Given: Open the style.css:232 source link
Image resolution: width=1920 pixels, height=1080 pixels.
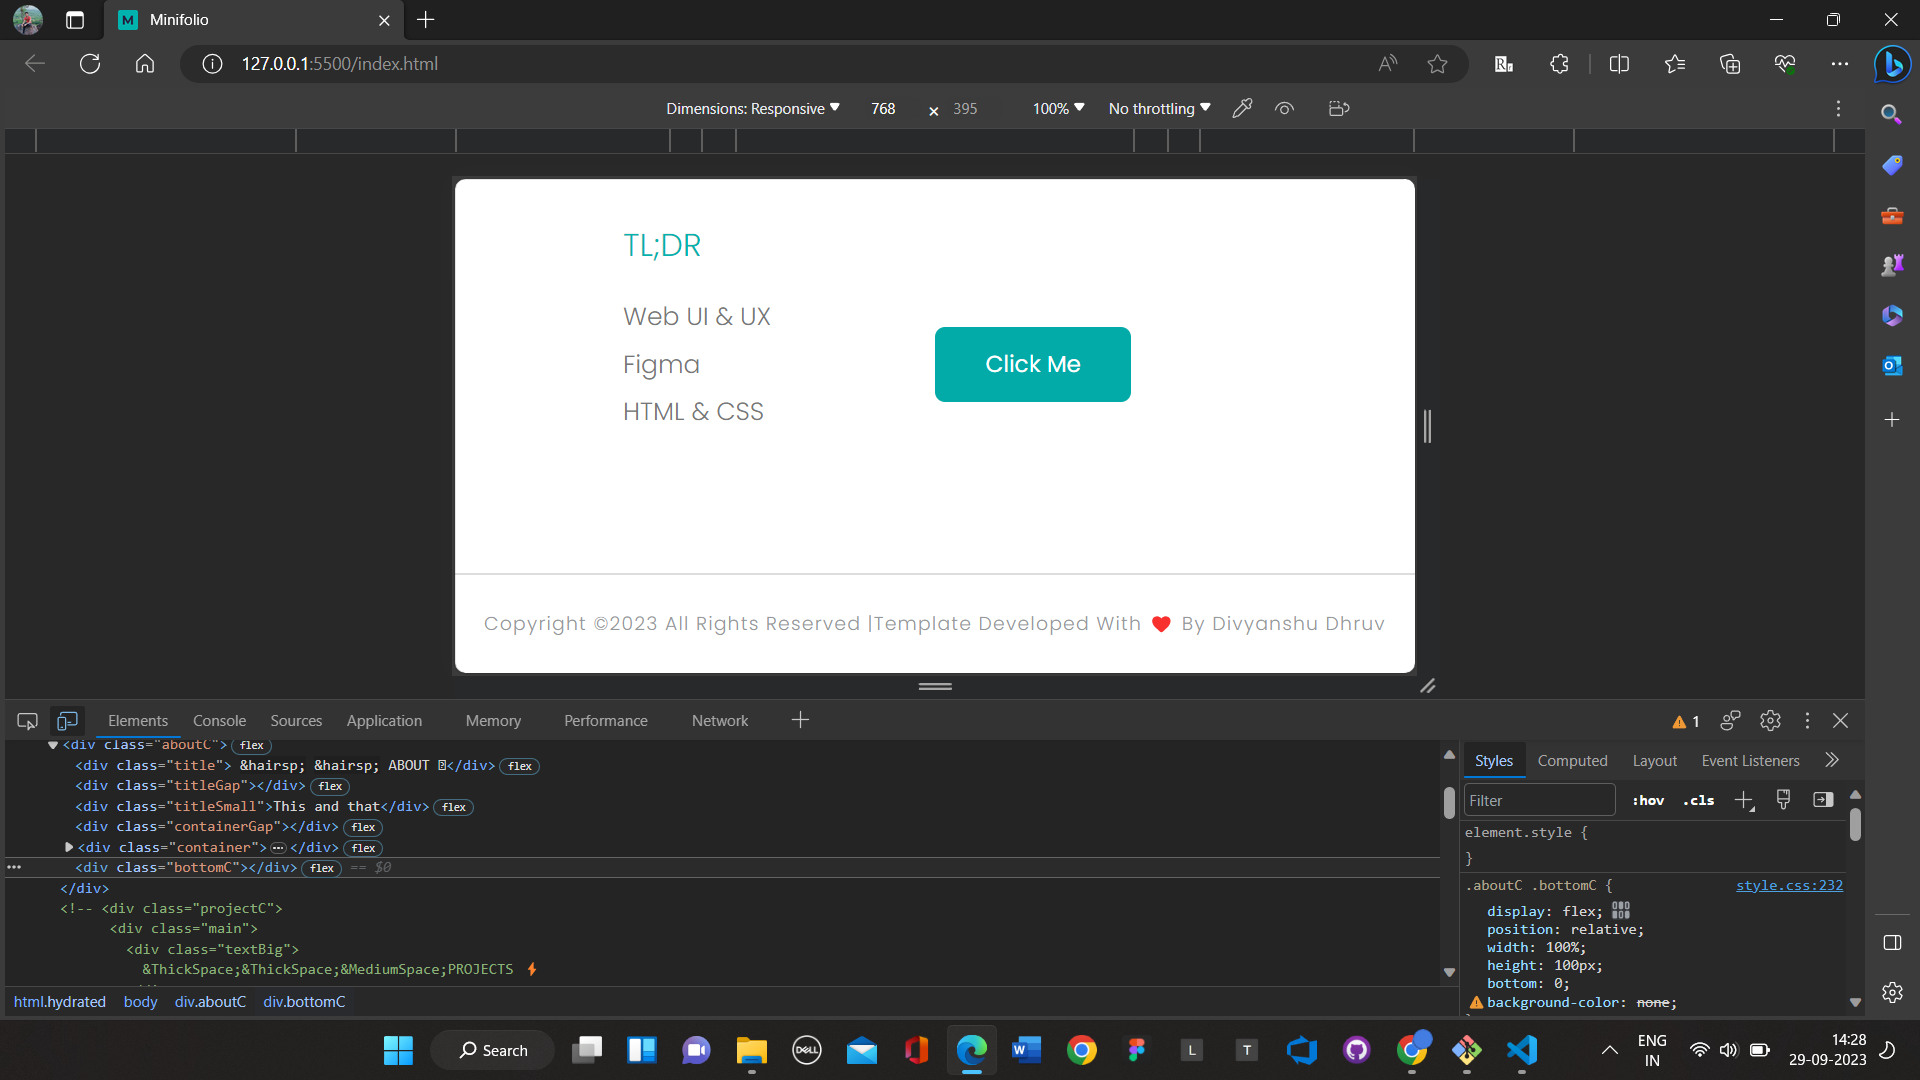Looking at the screenshot, I should pyautogui.click(x=1789, y=885).
